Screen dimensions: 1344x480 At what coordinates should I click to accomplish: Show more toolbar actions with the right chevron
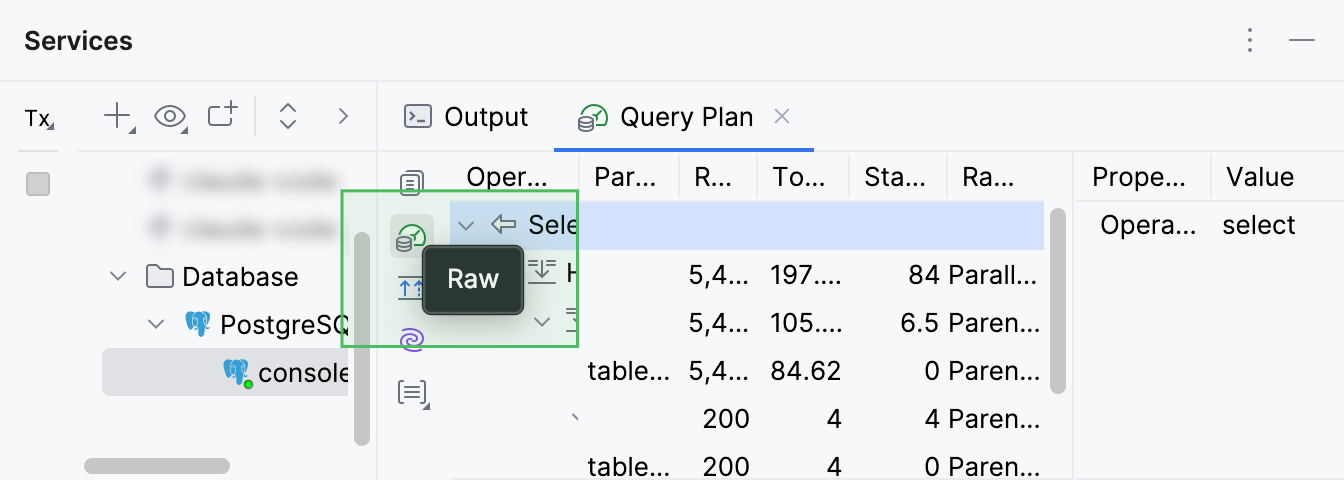coord(343,117)
